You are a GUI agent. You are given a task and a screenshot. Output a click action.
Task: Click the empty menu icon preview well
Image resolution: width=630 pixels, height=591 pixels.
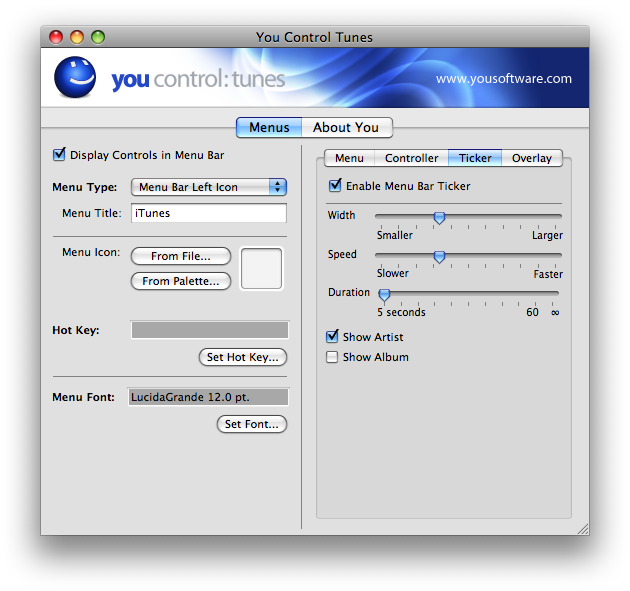[x=262, y=268]
